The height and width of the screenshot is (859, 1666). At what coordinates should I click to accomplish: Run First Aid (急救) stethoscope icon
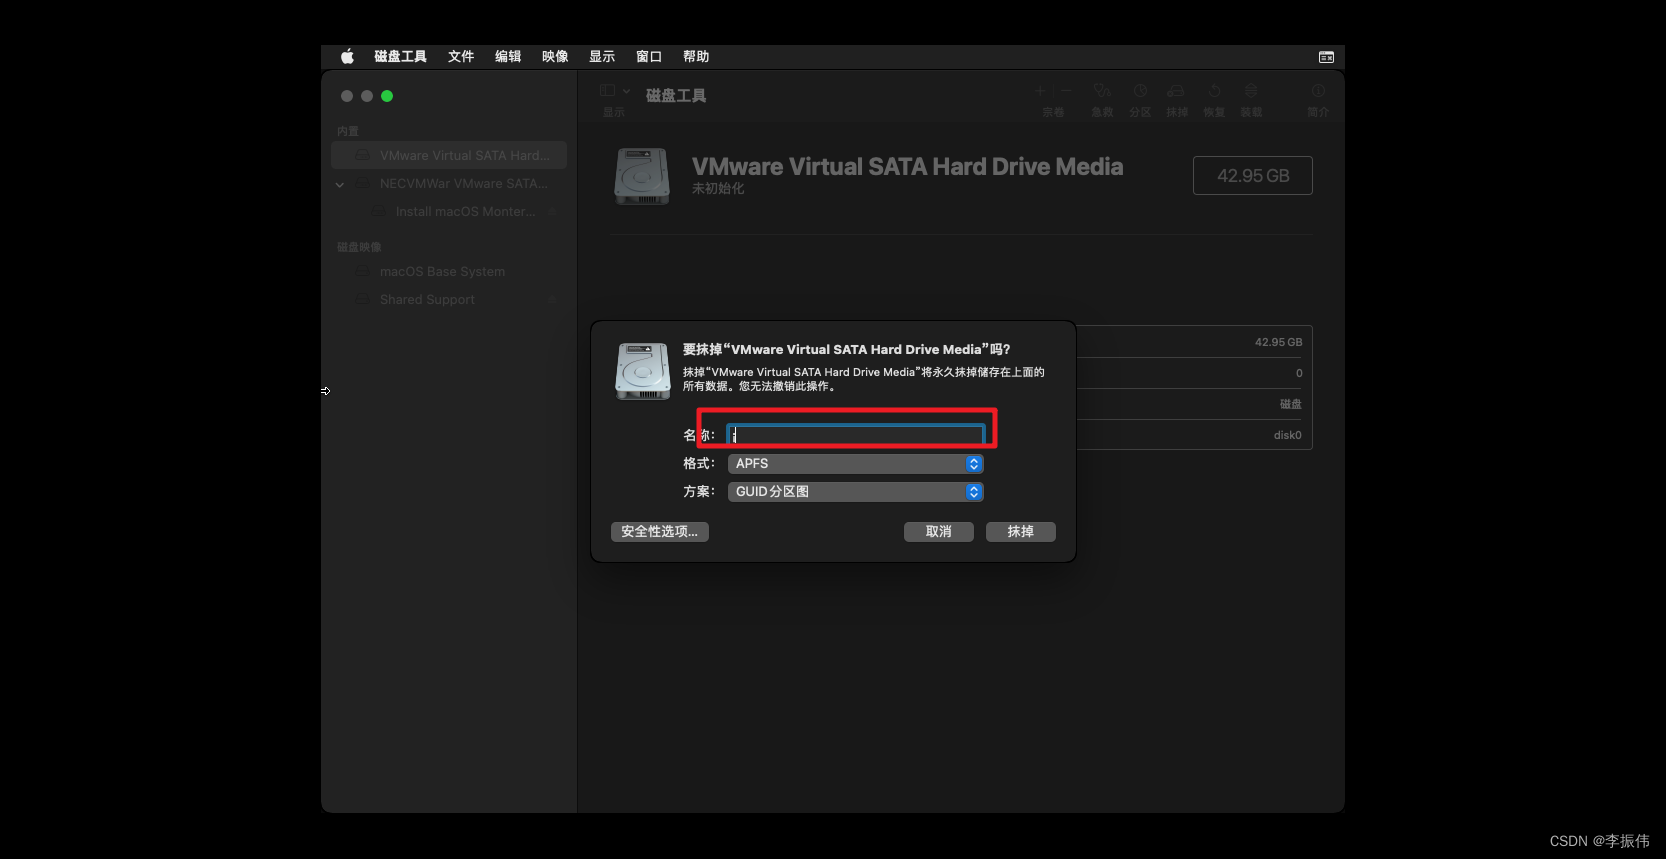point(1102,91)
